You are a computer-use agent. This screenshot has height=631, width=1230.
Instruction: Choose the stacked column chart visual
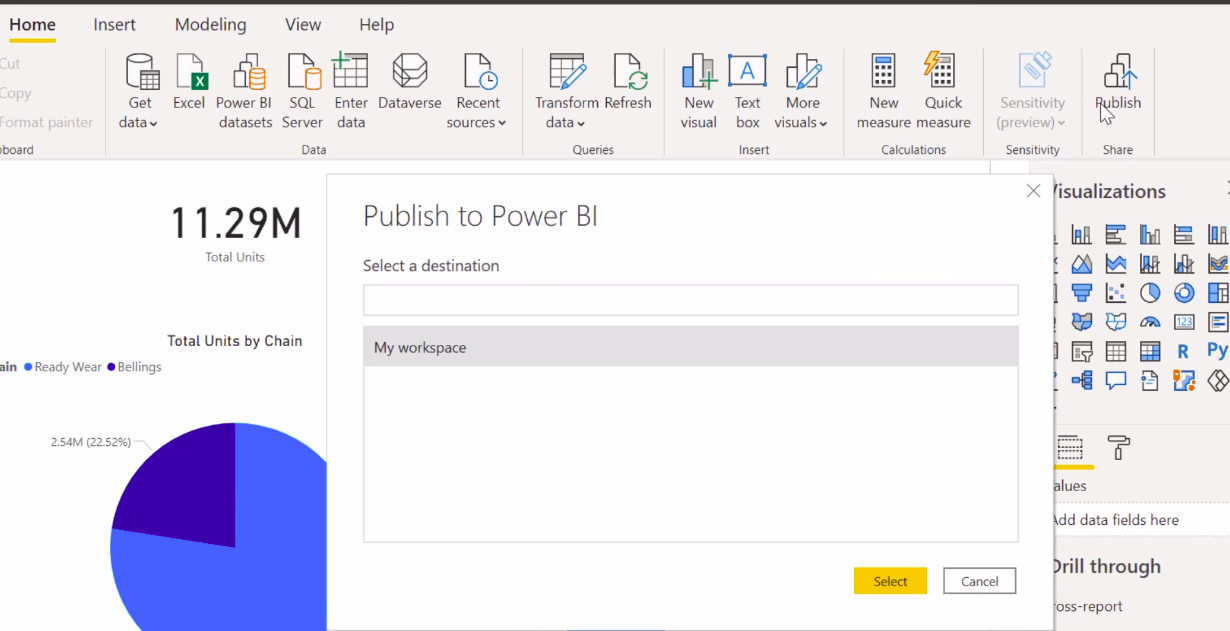[x=1082, y=235]
